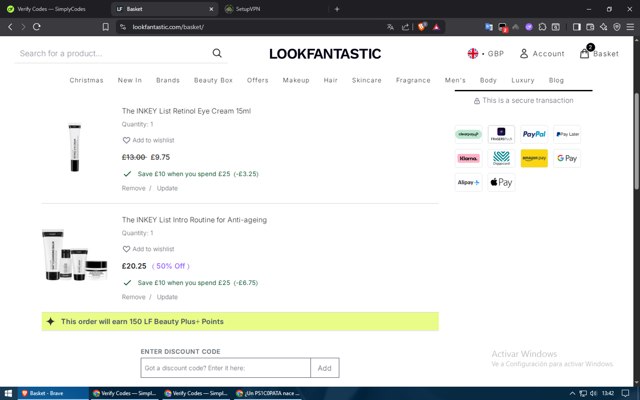Open the Brave VPN shield icon

tap(617, 27)
